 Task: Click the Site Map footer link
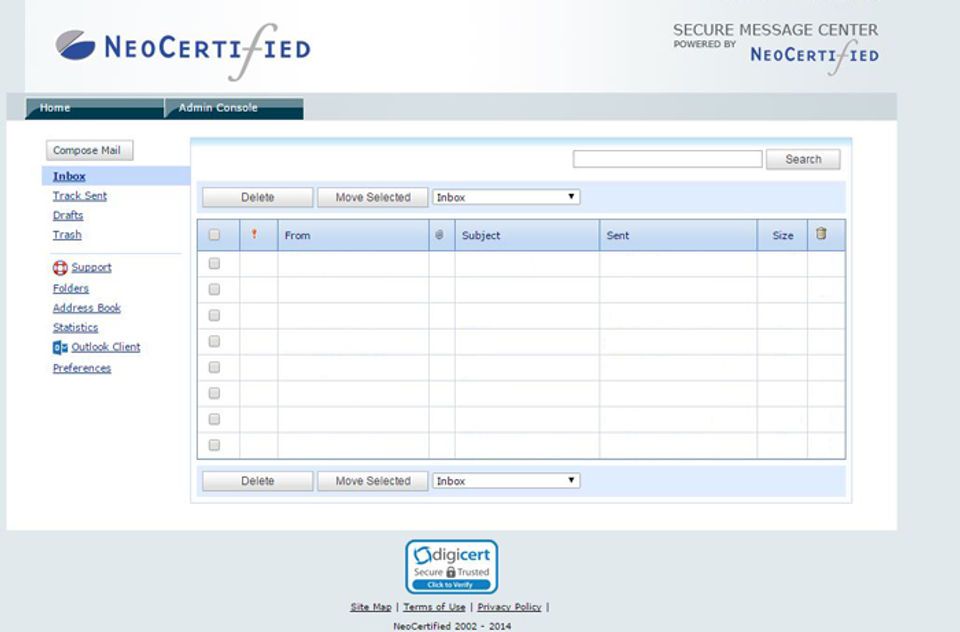click(x=370, y=607)
